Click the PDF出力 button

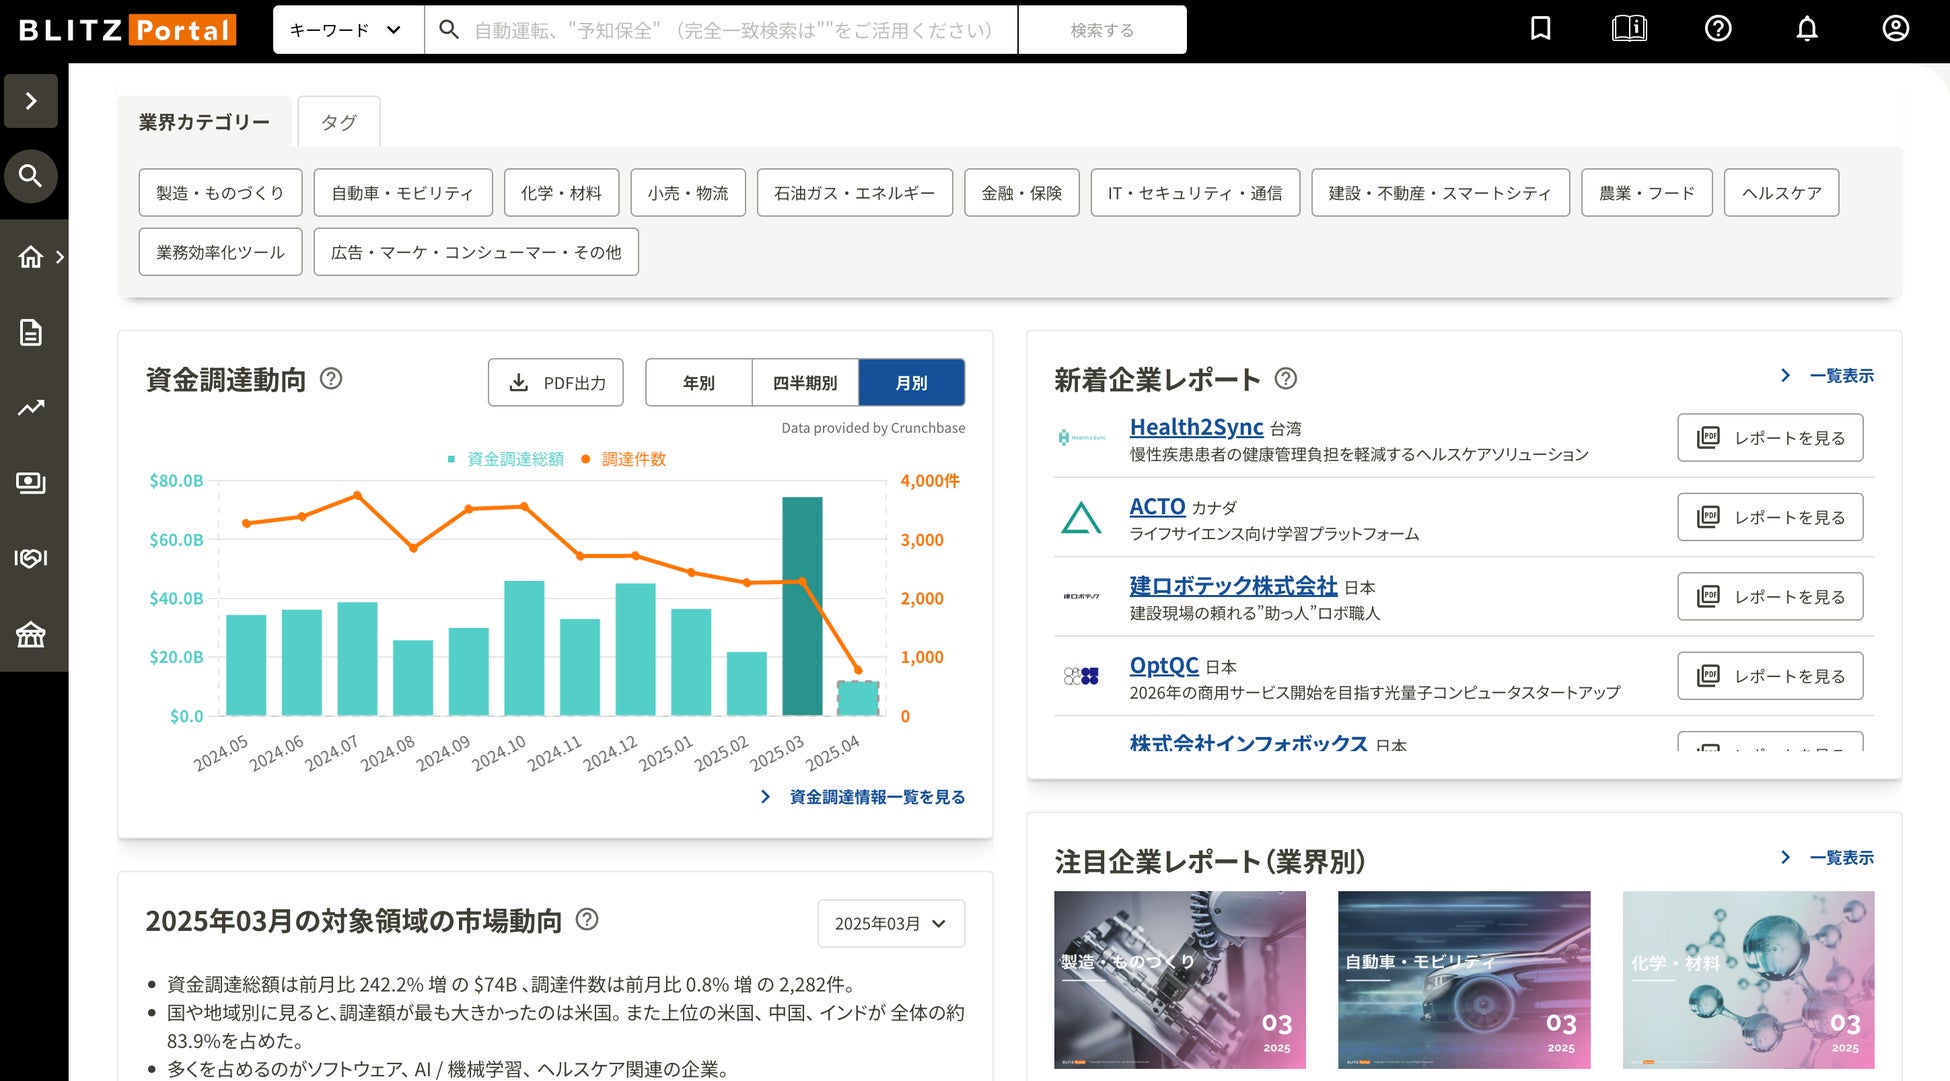tap(556, 383)
